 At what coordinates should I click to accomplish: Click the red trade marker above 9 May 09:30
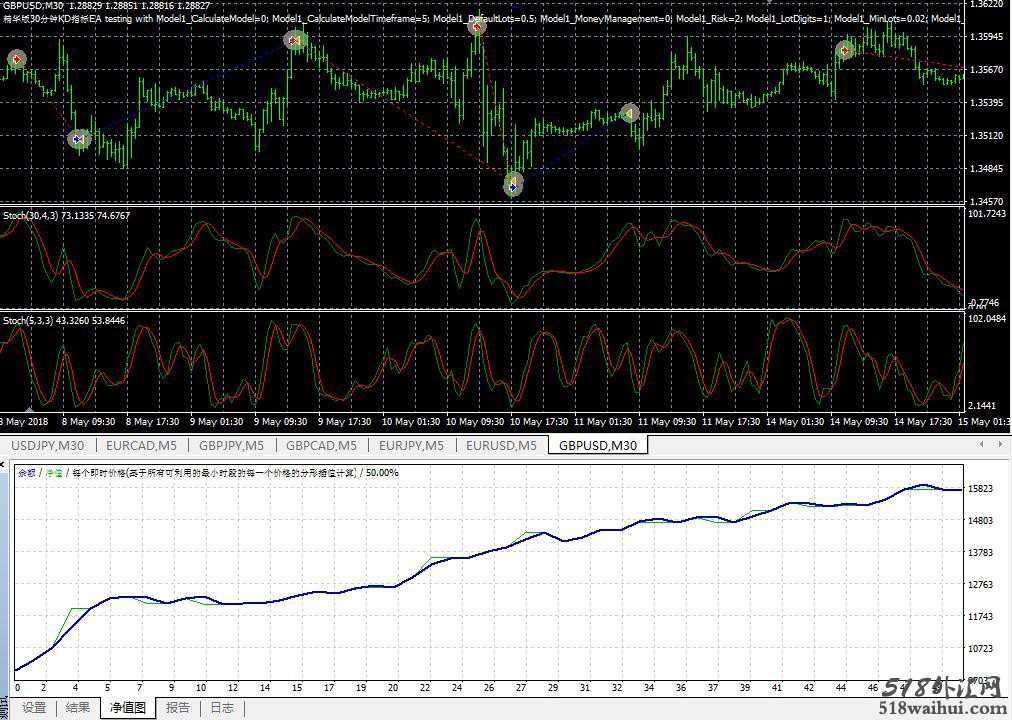point(295,41)
